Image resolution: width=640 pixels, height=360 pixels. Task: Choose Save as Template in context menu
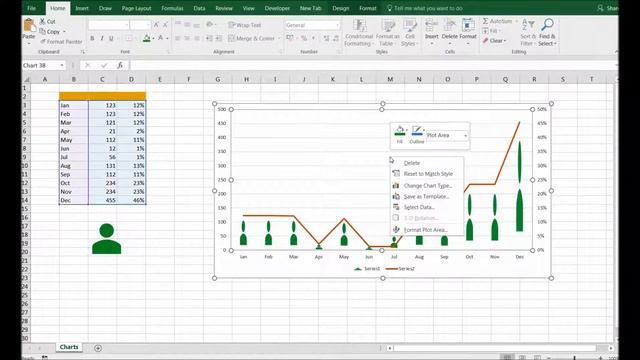point(427,197)
